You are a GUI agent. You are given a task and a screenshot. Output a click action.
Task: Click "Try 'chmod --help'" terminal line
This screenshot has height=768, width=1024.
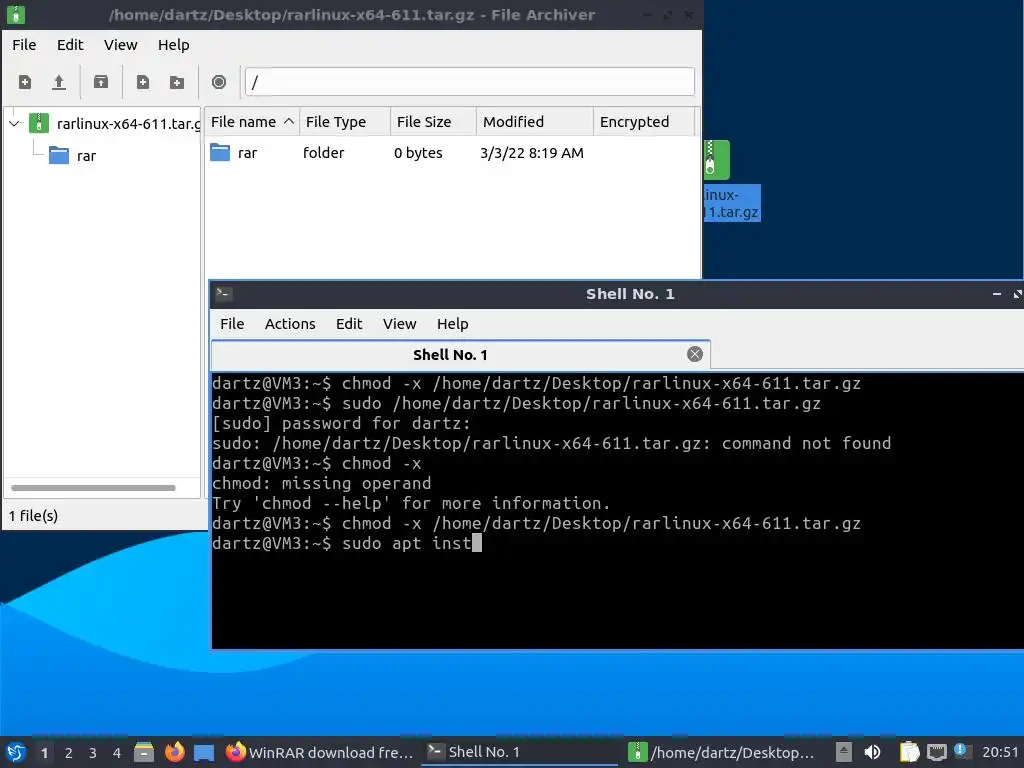(411, 504)
